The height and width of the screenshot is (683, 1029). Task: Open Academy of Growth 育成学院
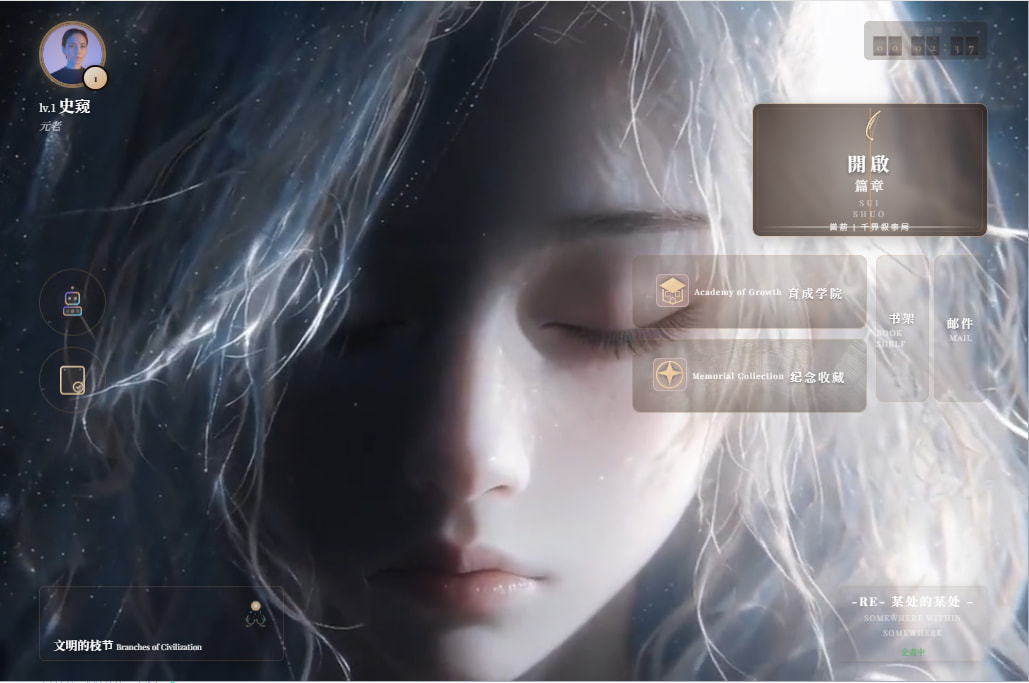tap(749, 292)
